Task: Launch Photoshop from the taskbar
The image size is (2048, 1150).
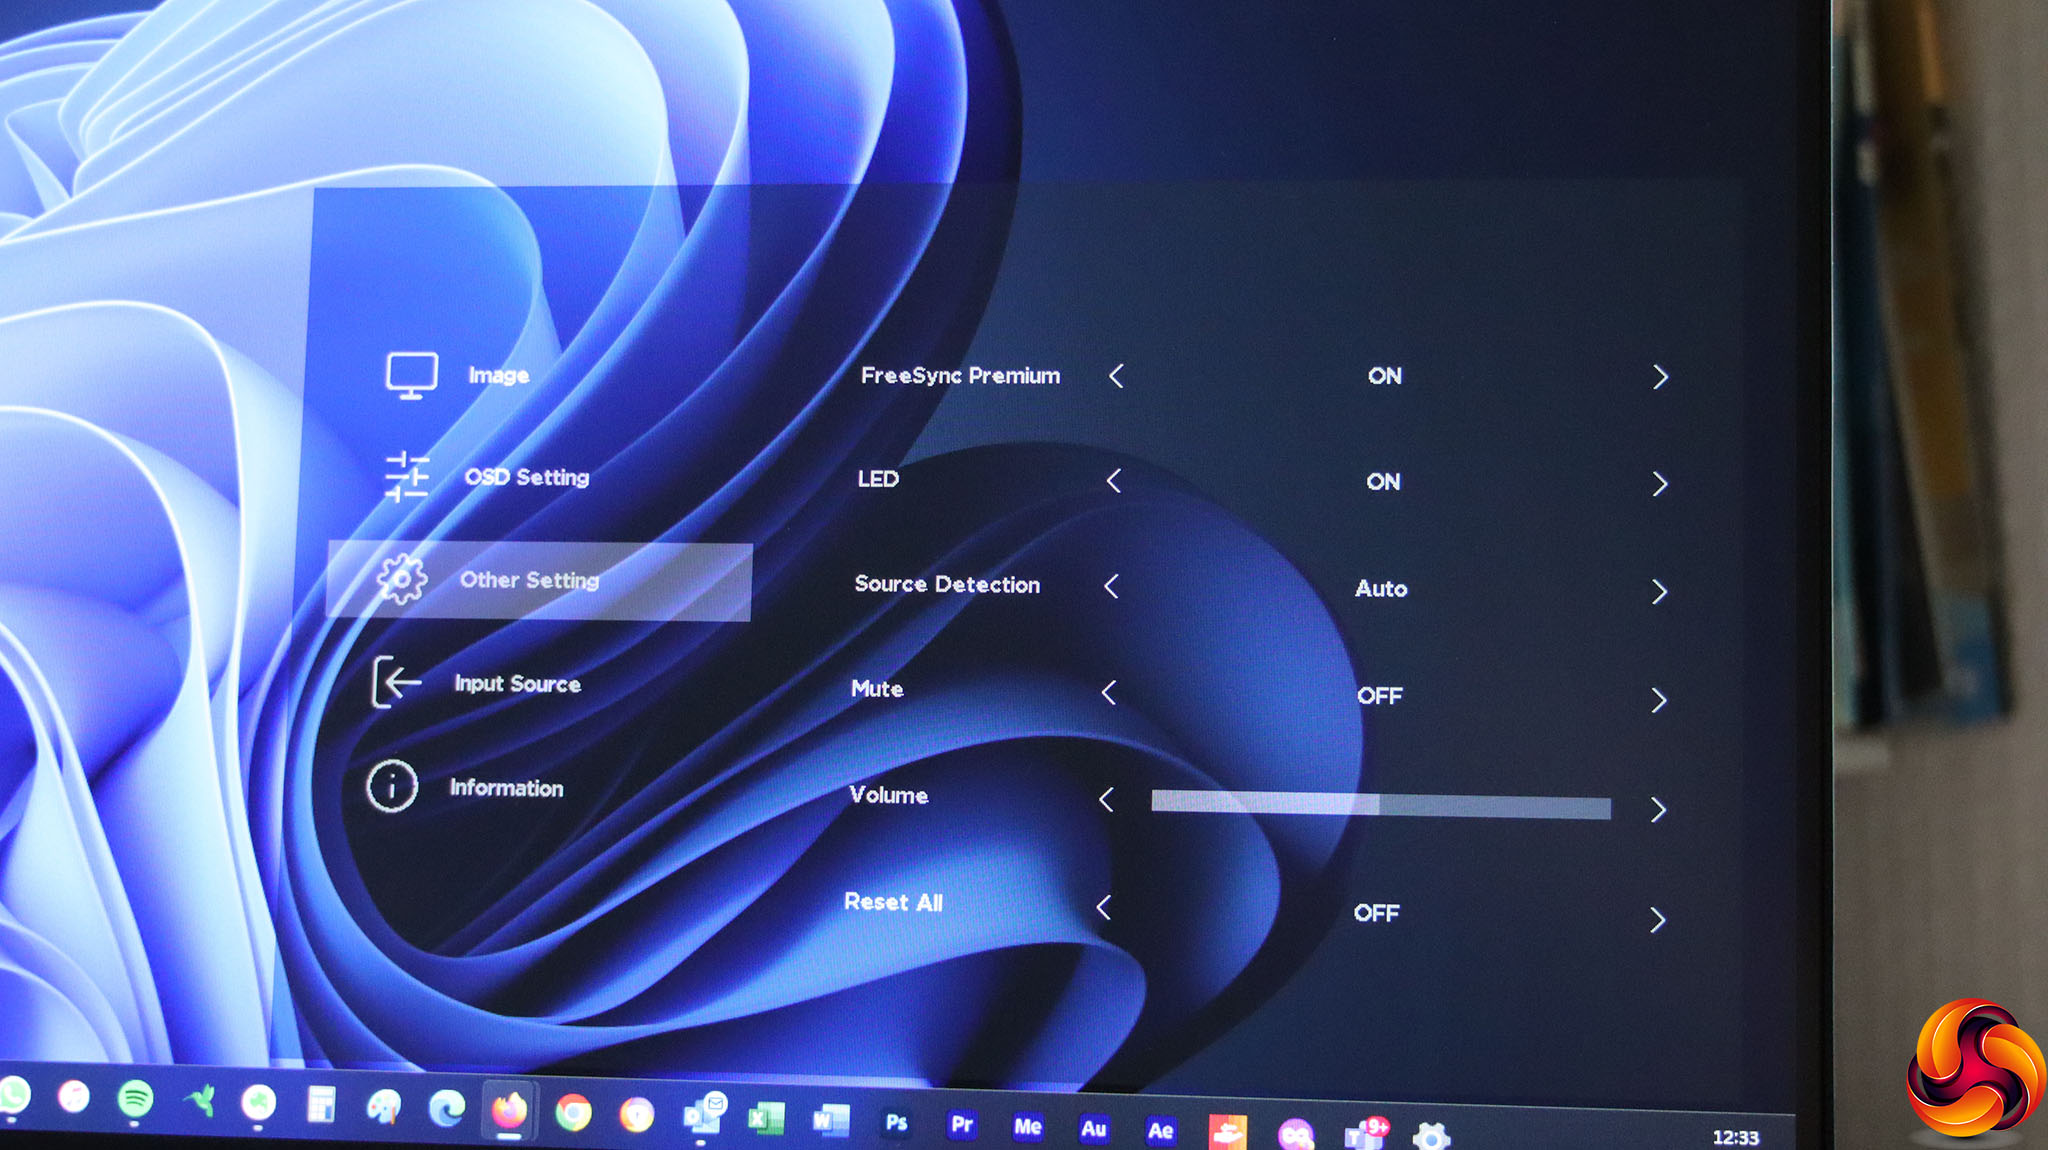Action: click(x=896, y=1123)
